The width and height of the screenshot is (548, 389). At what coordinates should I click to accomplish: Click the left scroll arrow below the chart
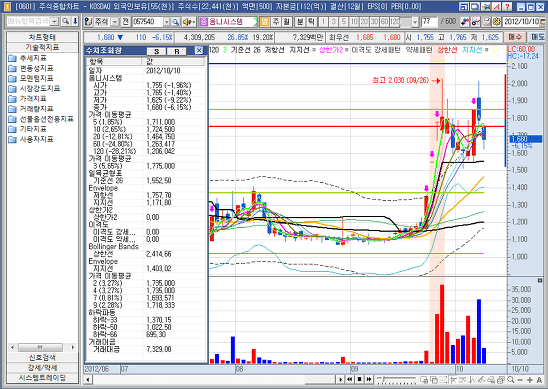click(88, 379)
